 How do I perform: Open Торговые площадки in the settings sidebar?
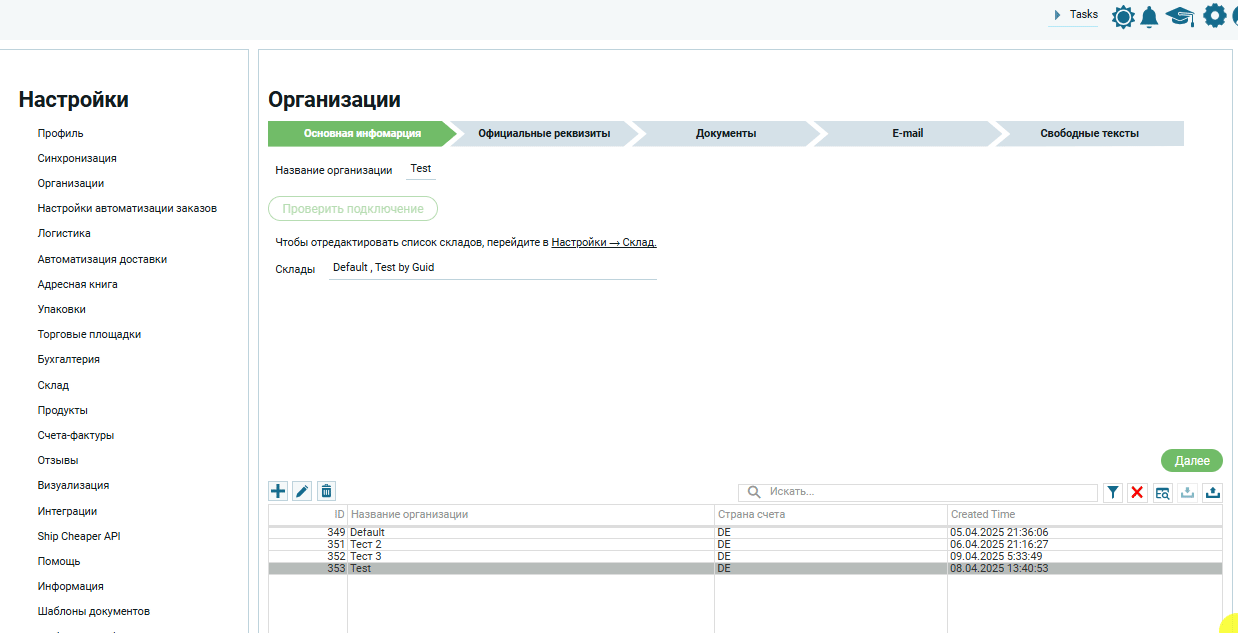click(89, 335)
